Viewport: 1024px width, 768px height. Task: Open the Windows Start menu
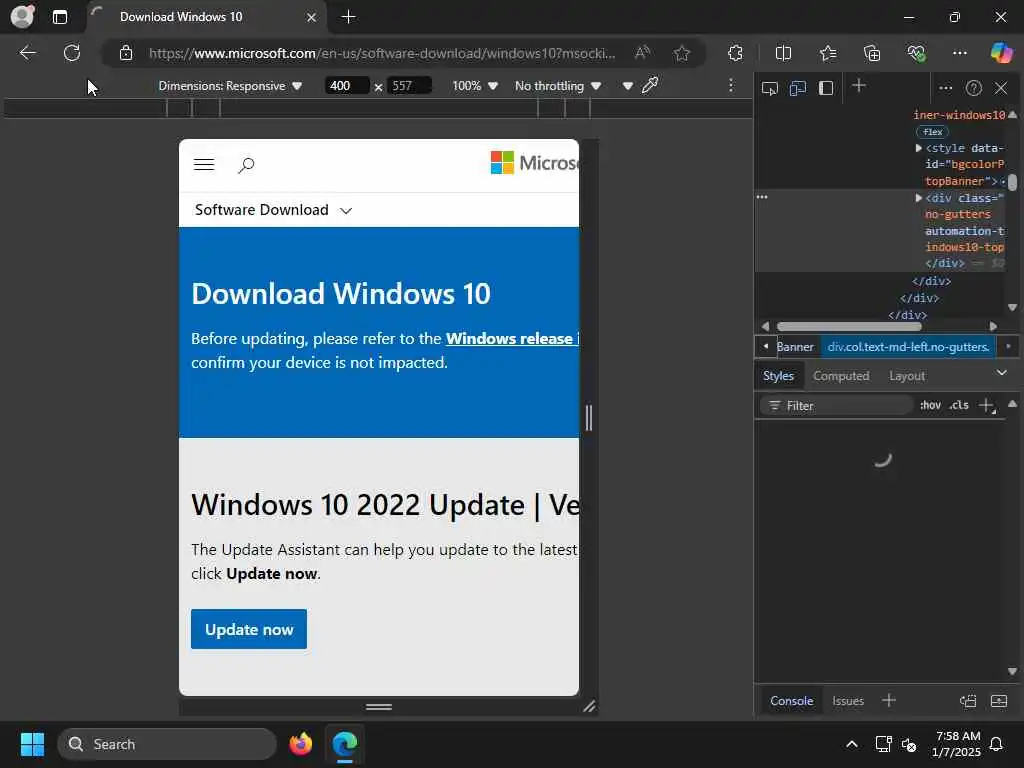tap(32, 744)
